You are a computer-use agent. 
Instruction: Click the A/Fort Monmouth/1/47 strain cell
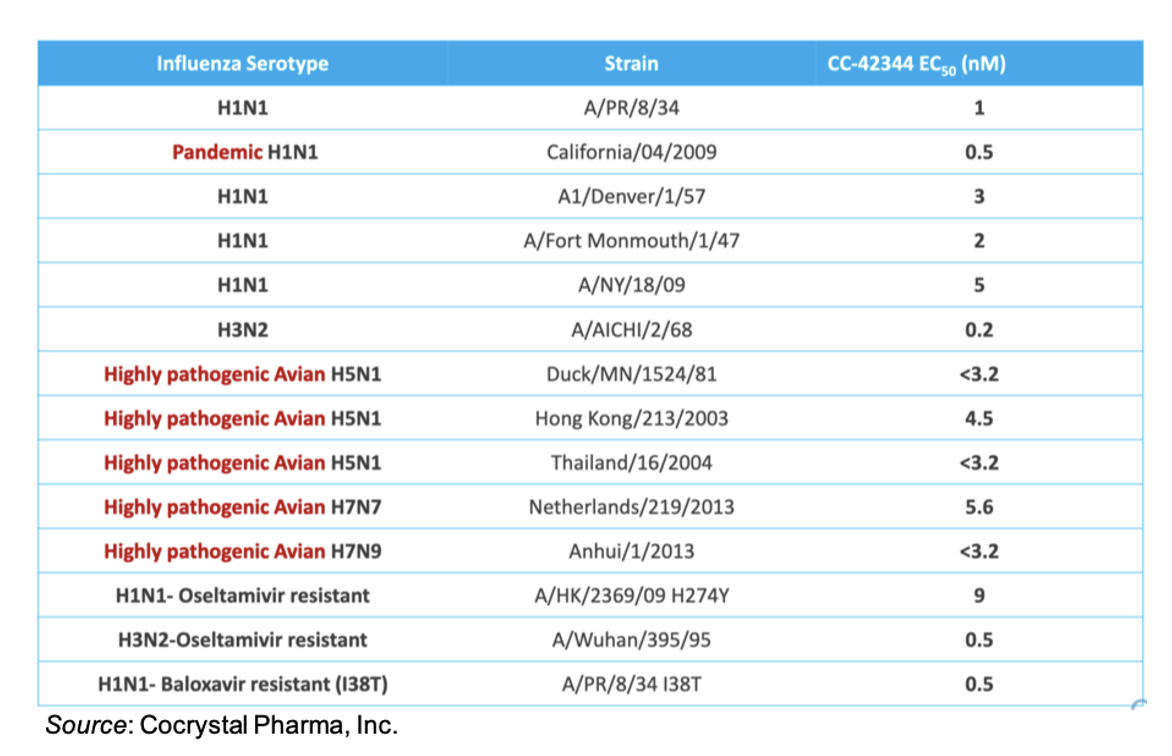[631, 241]
